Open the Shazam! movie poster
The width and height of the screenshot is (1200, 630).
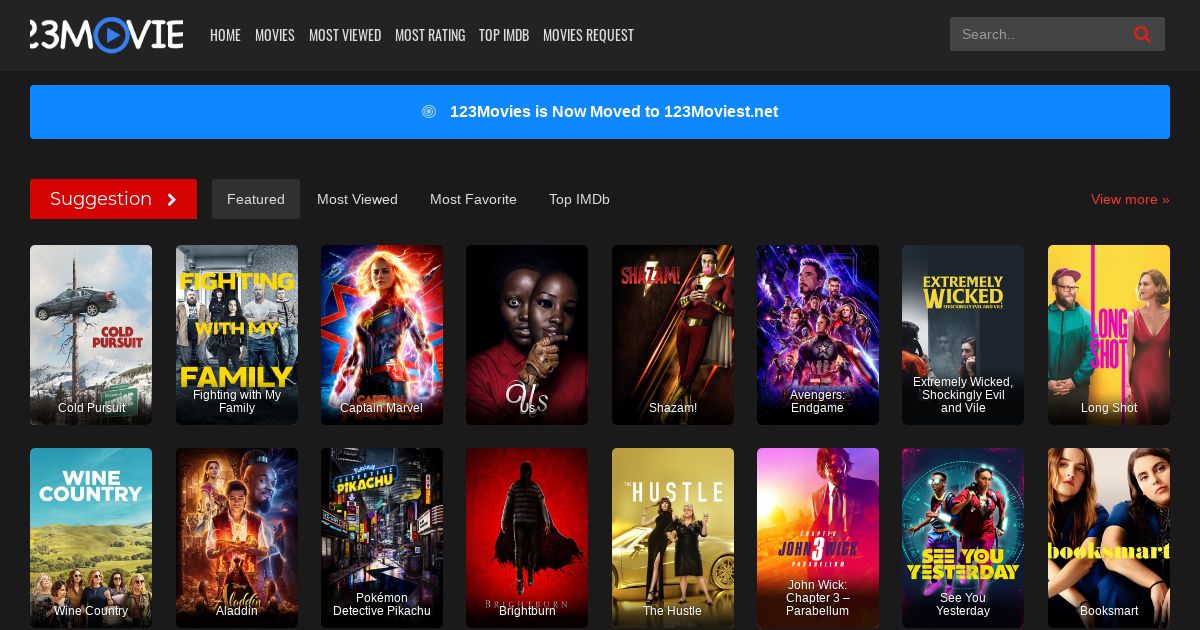pos(673,335)
